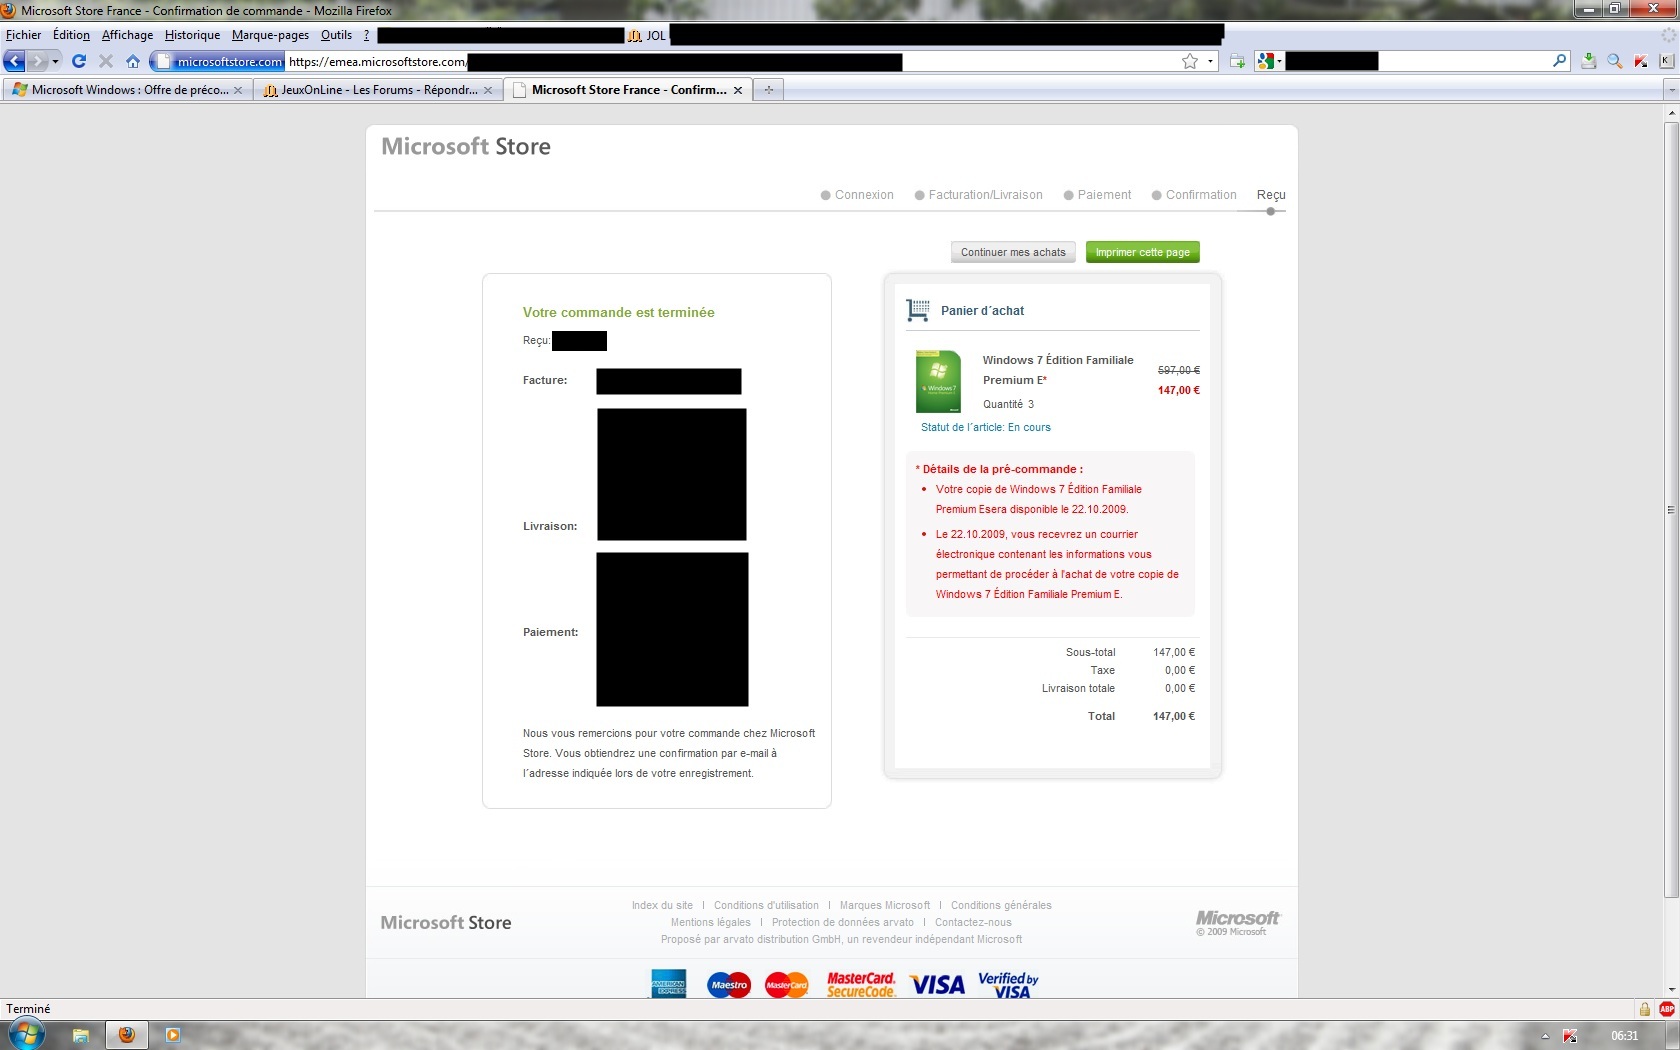The width and height of the screenshot is (1680, 1050).
Task: Open the back/forward history dropdown arrow
Action: pos(55,61)
